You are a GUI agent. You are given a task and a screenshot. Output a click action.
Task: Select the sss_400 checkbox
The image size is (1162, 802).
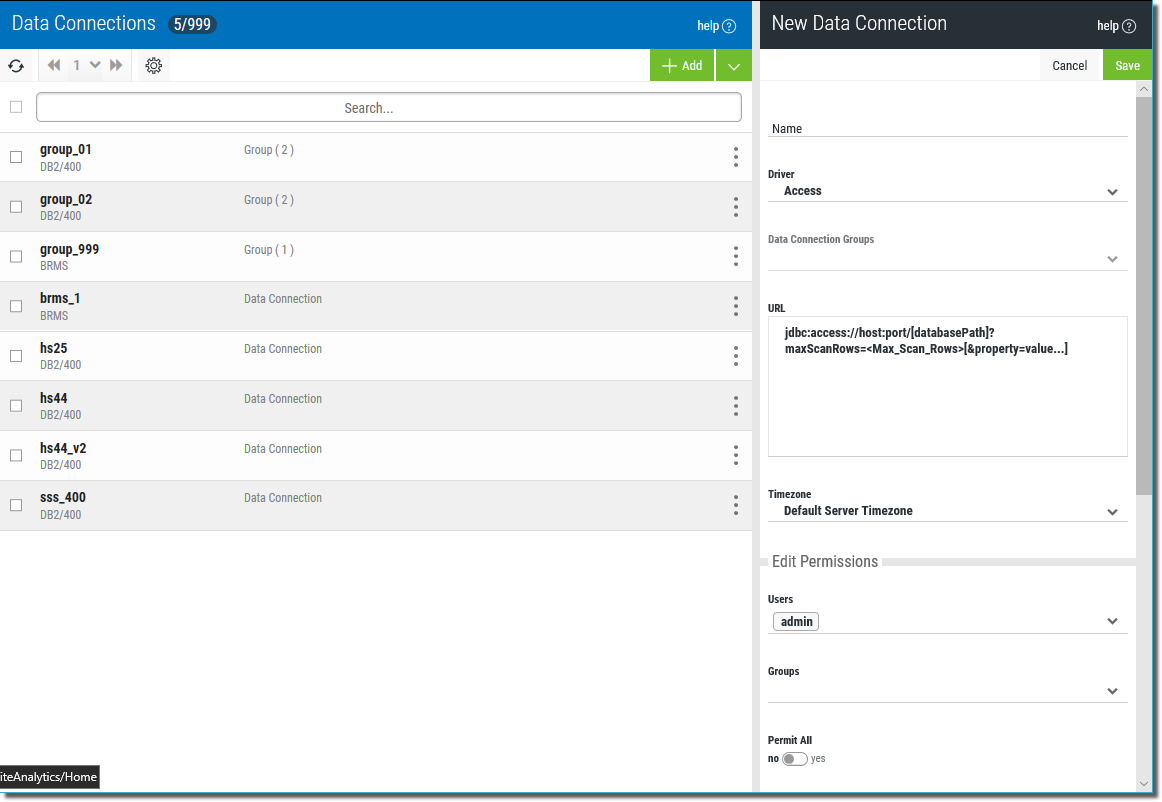coord(16,505)
